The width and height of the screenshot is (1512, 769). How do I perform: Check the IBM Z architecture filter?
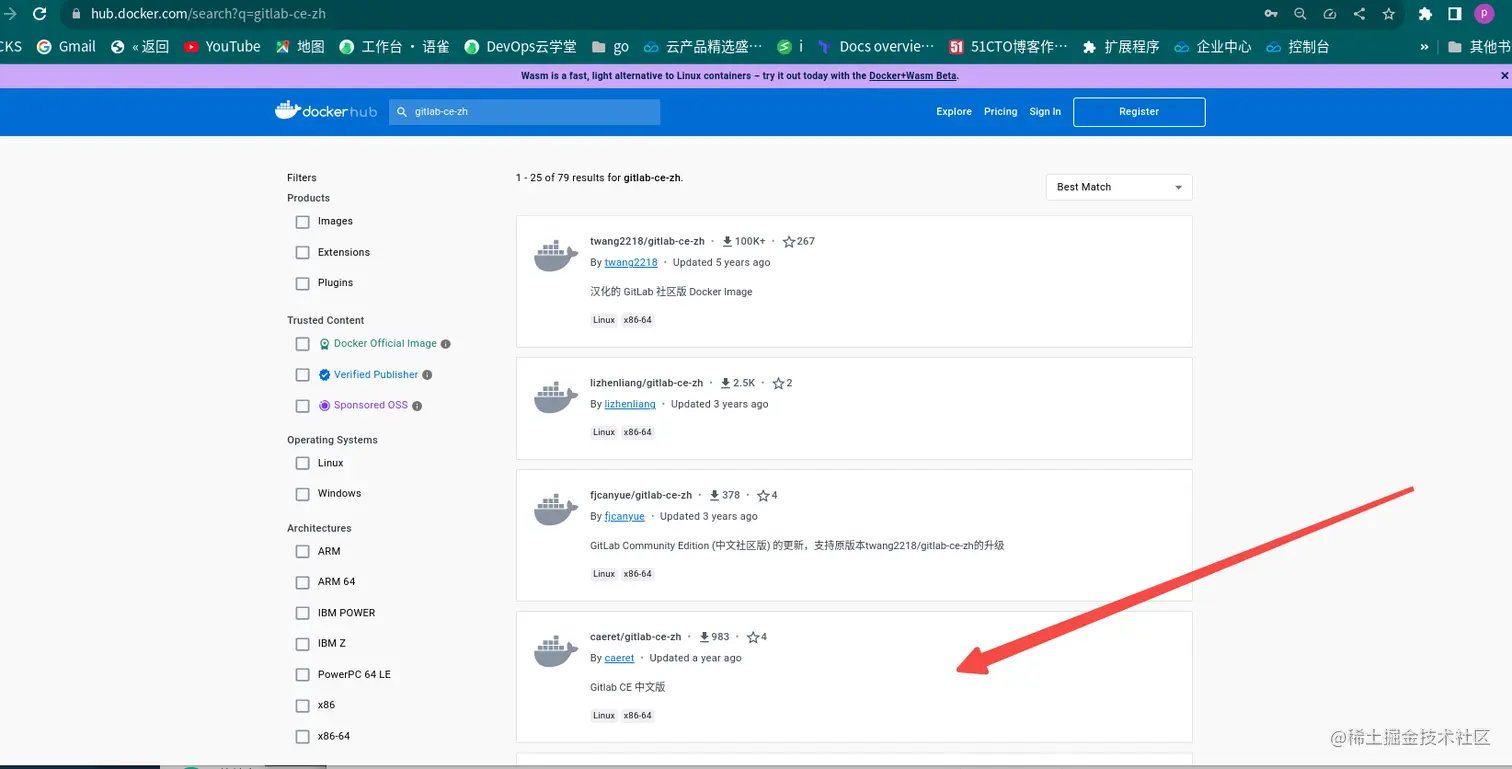tap(302, 644)
